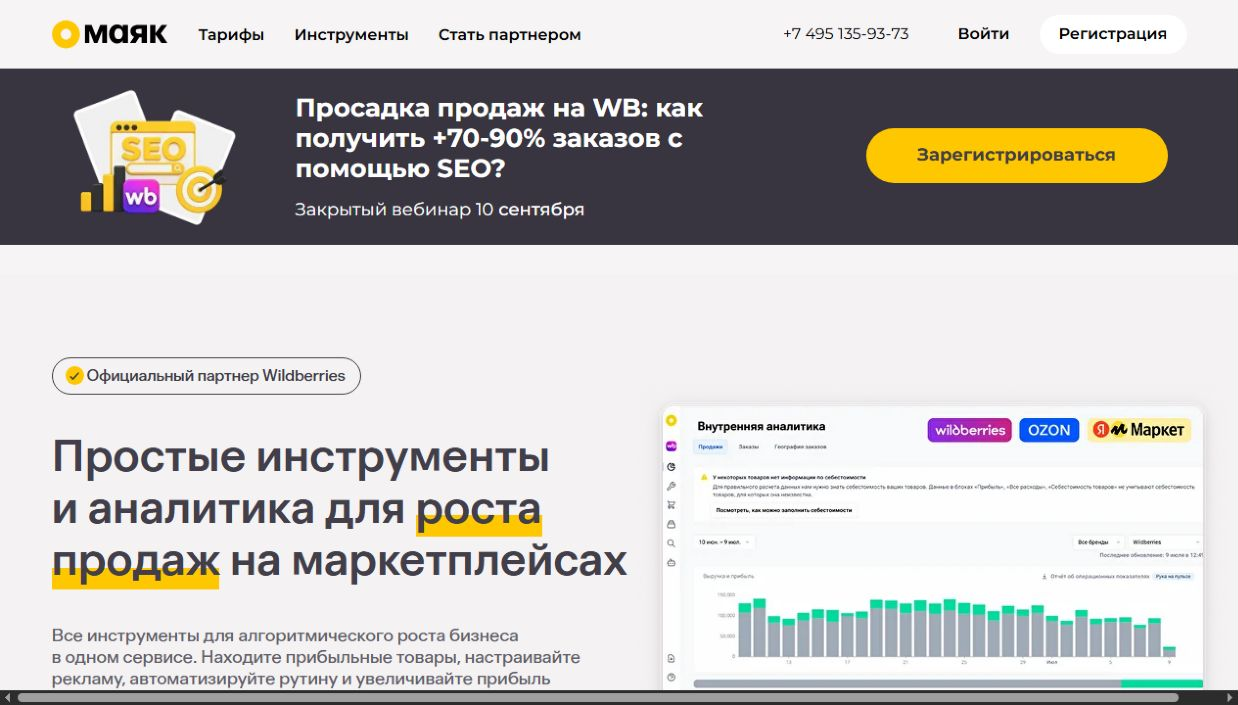Click the Войти login link
Viewport: 1238px width, 705px height.
[983, 33]
